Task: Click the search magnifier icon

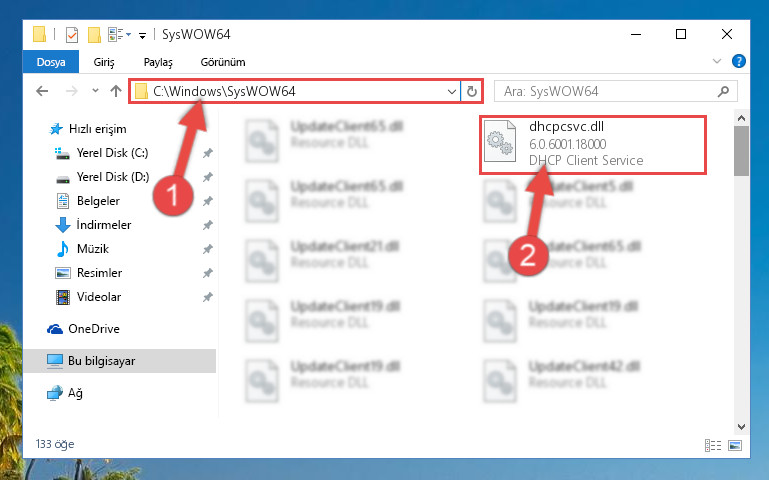Action: [x=723, y=92]
